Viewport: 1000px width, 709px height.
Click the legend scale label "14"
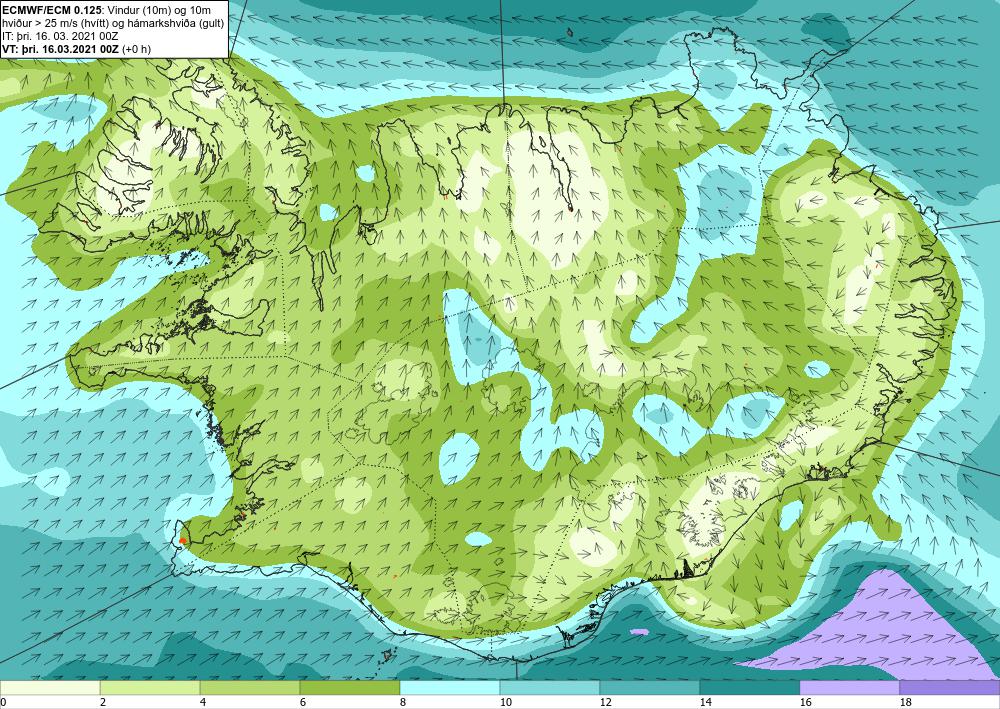click(x=705, y=703)
